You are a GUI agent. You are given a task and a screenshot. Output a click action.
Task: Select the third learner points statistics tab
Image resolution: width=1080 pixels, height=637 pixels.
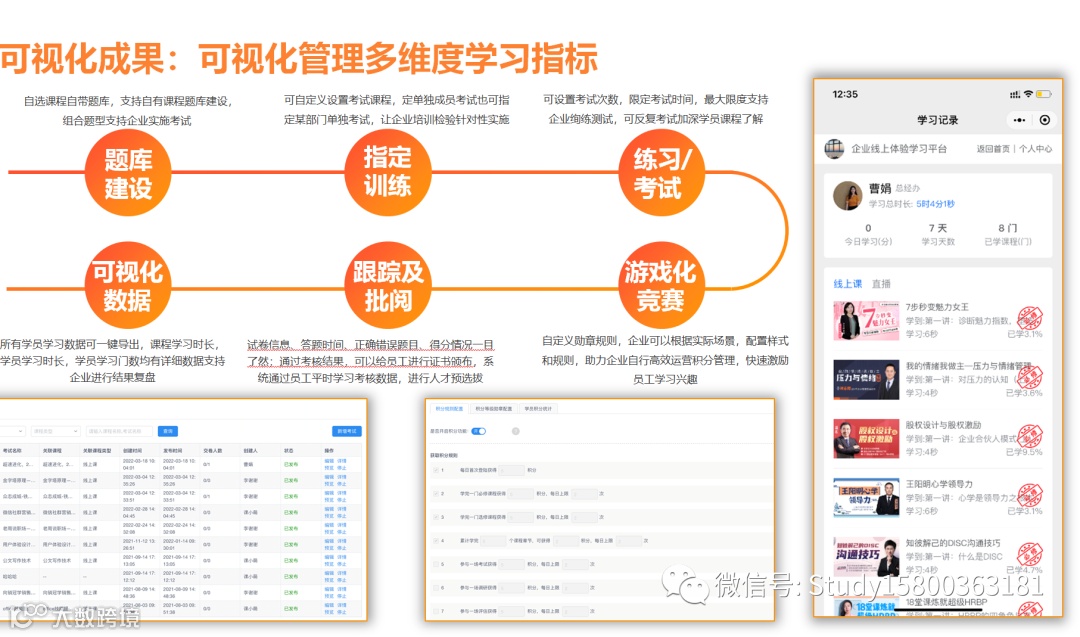538,409
